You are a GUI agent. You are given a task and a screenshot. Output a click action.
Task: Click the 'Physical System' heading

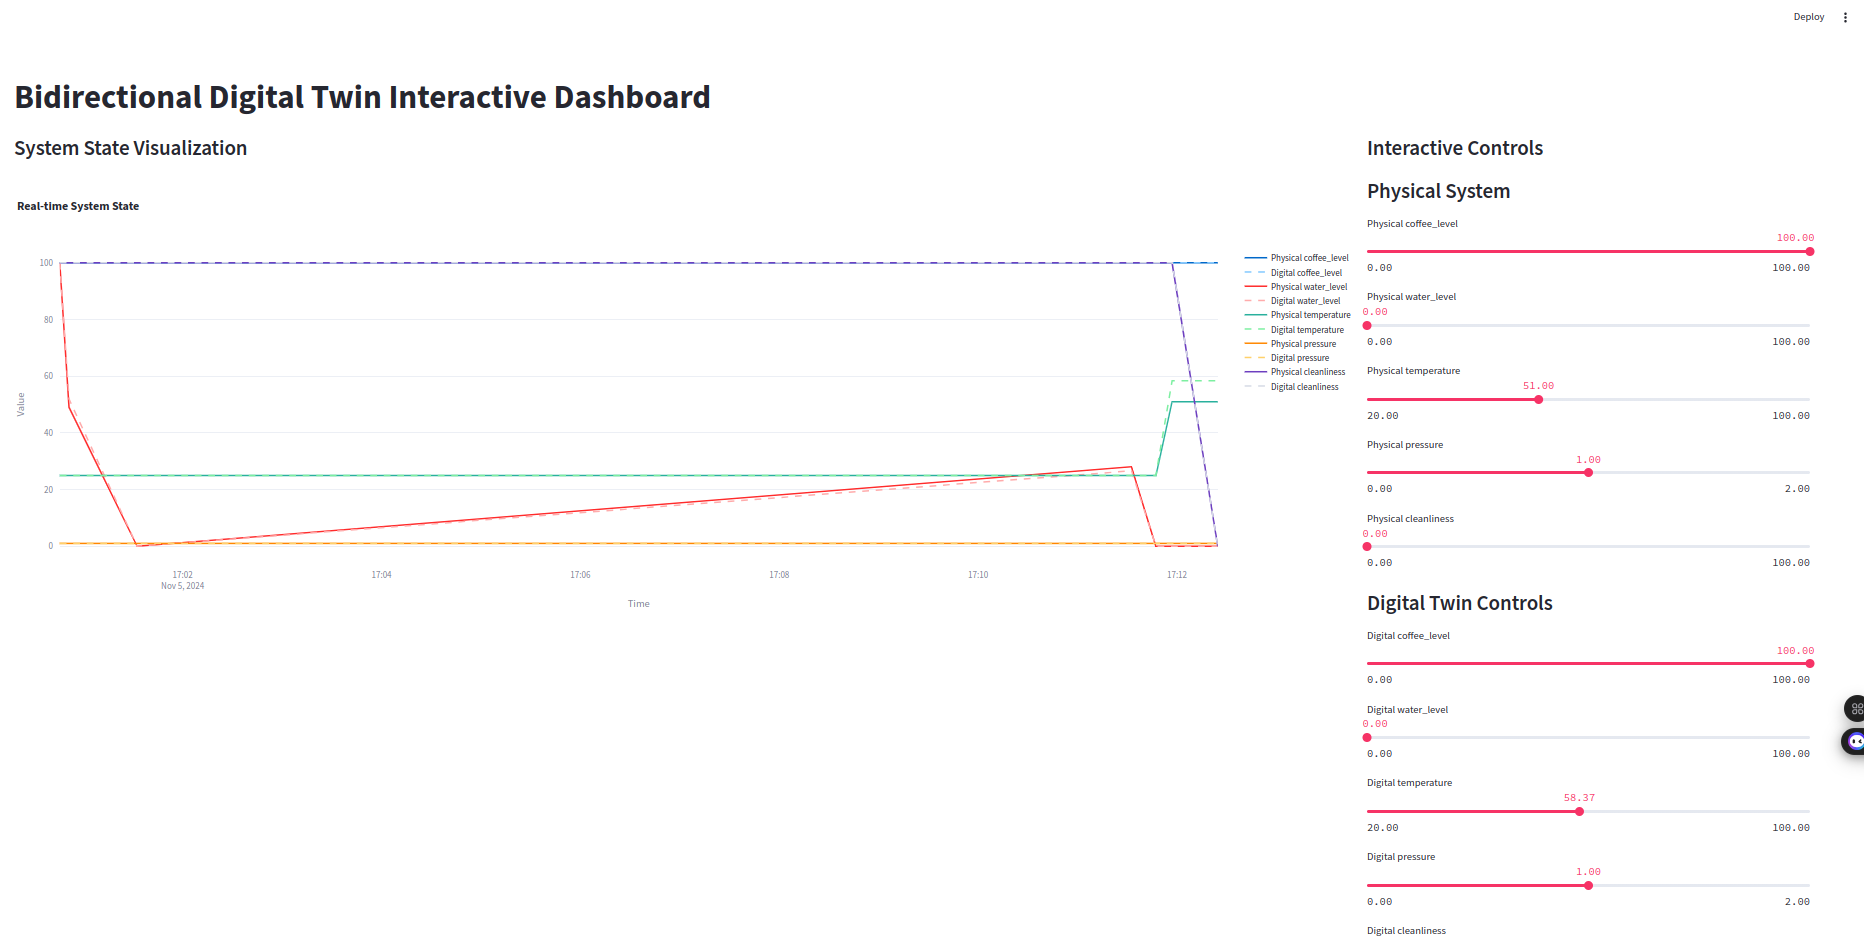(1438, 191)
